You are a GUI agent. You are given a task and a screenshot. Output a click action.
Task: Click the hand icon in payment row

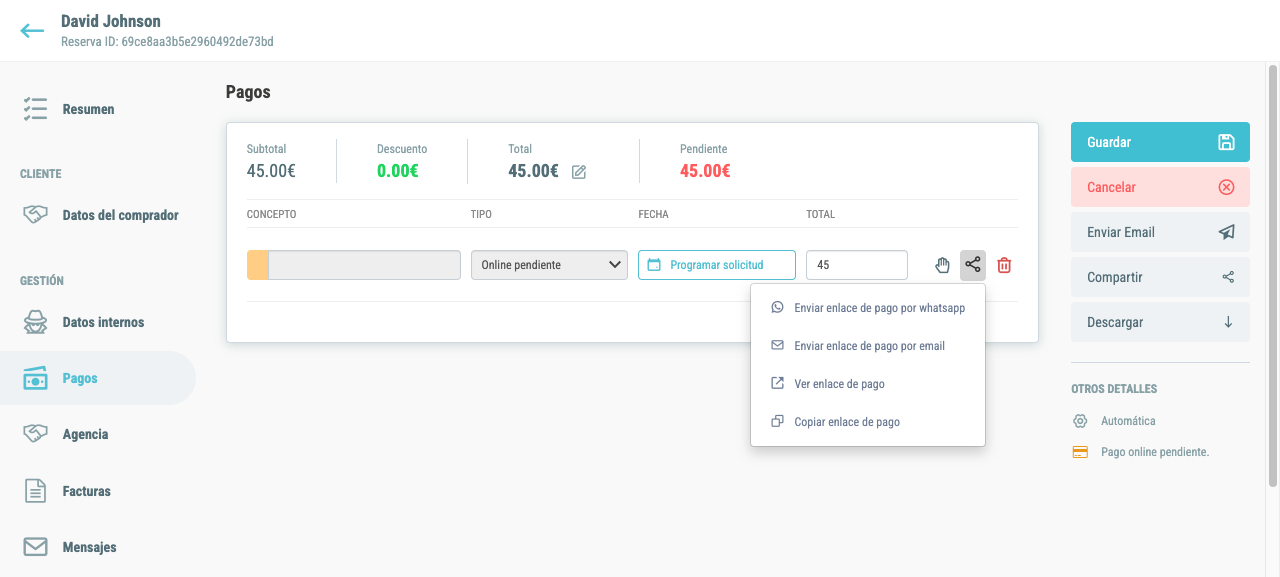click(x=942, y=265)
